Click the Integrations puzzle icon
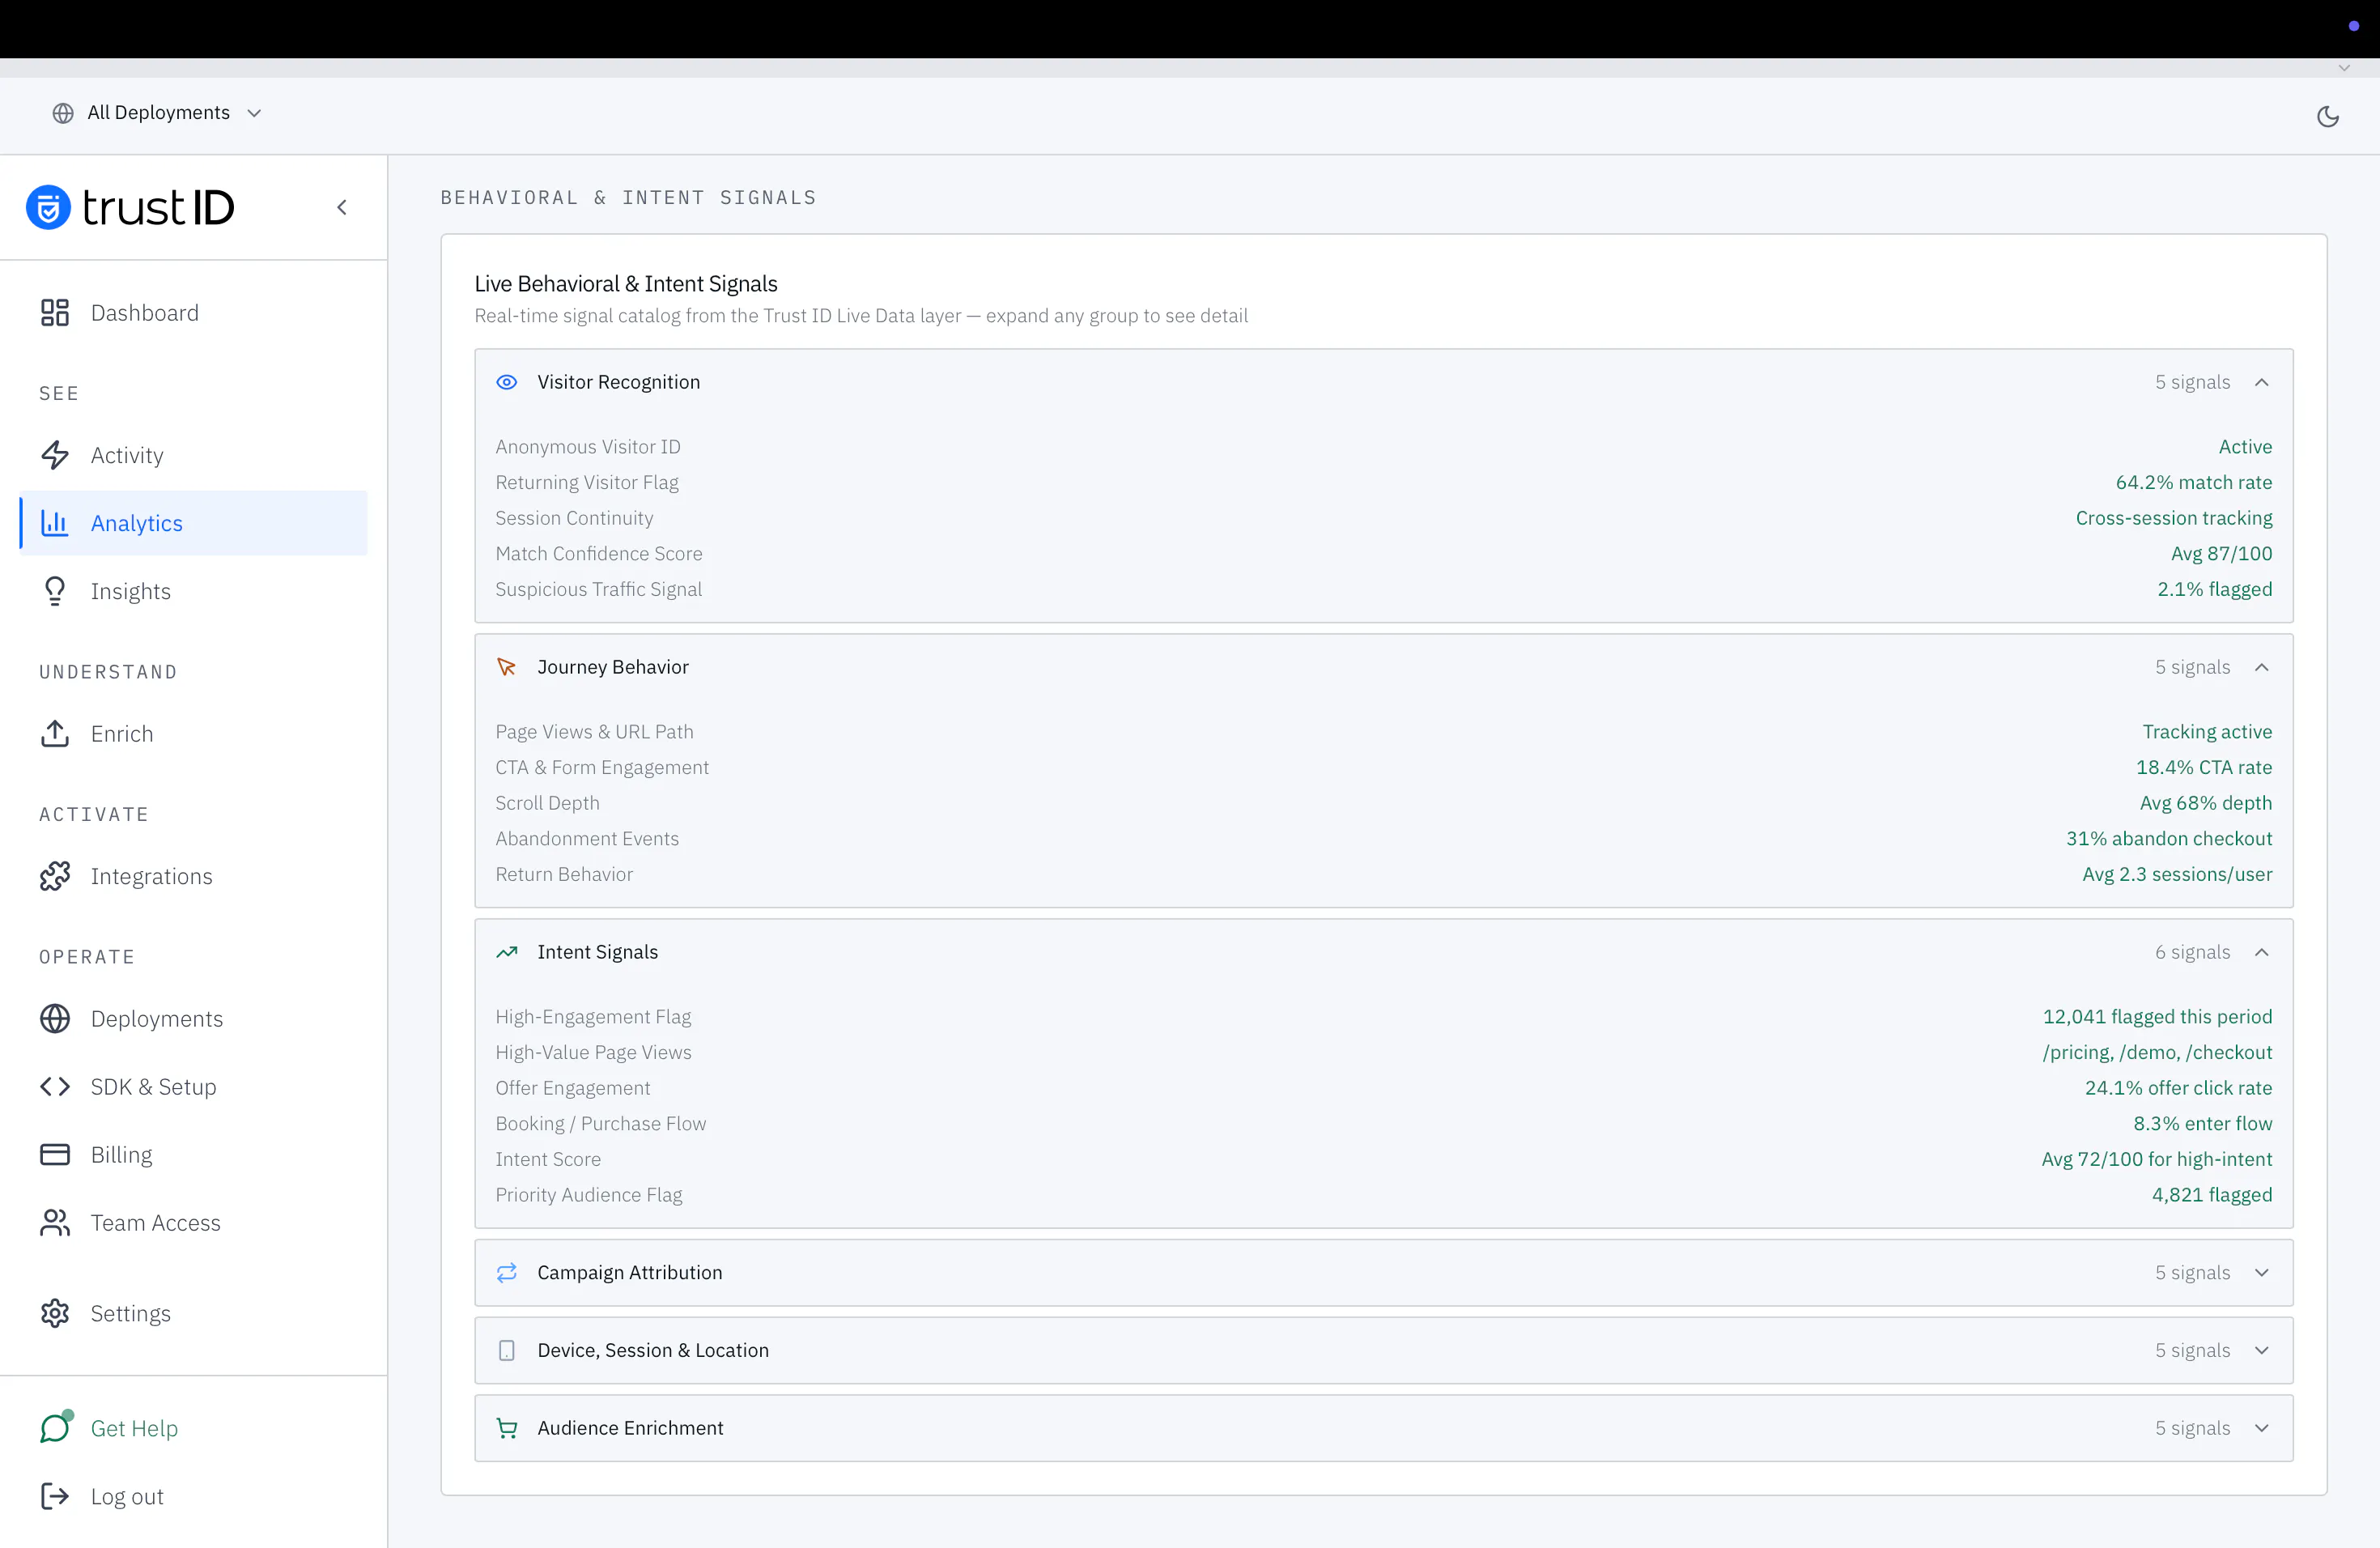This screenshot has width=2380, height=1548. point(55,876)
